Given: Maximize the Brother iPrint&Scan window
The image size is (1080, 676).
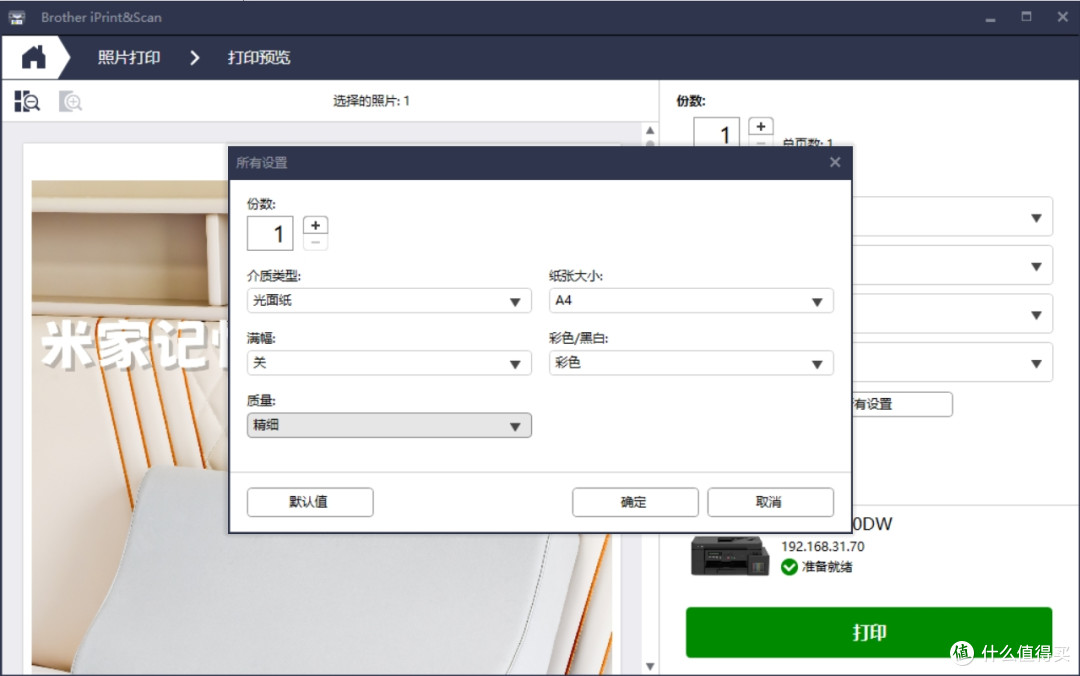Looking at the screenshot, I should 1026,17.
